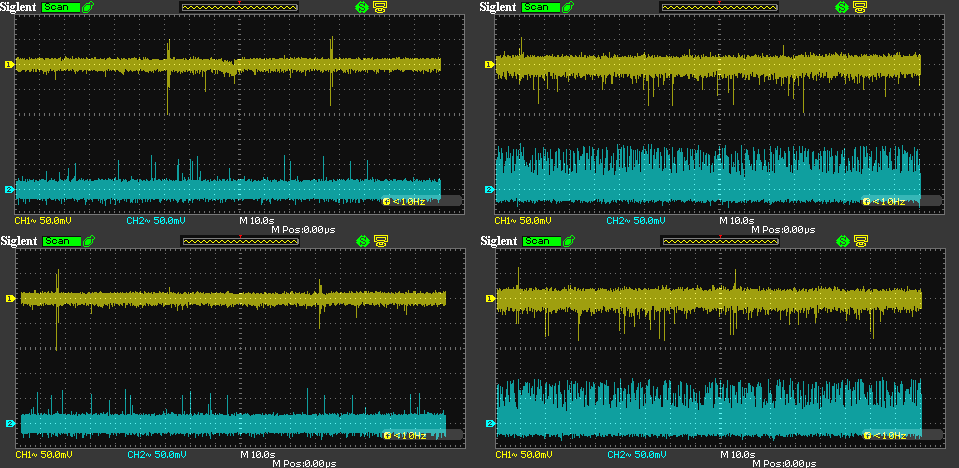Select channel 2 ground marker in the top-right capture
The width and height of the screenshot is (959, 468).
click(x=489, y=190)
